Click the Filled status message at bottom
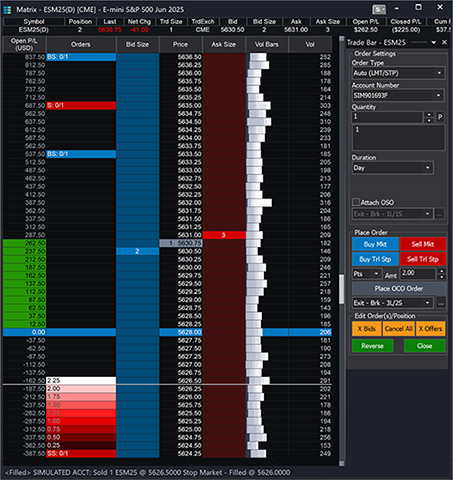The image size is (453, 480). click(147, 473)
